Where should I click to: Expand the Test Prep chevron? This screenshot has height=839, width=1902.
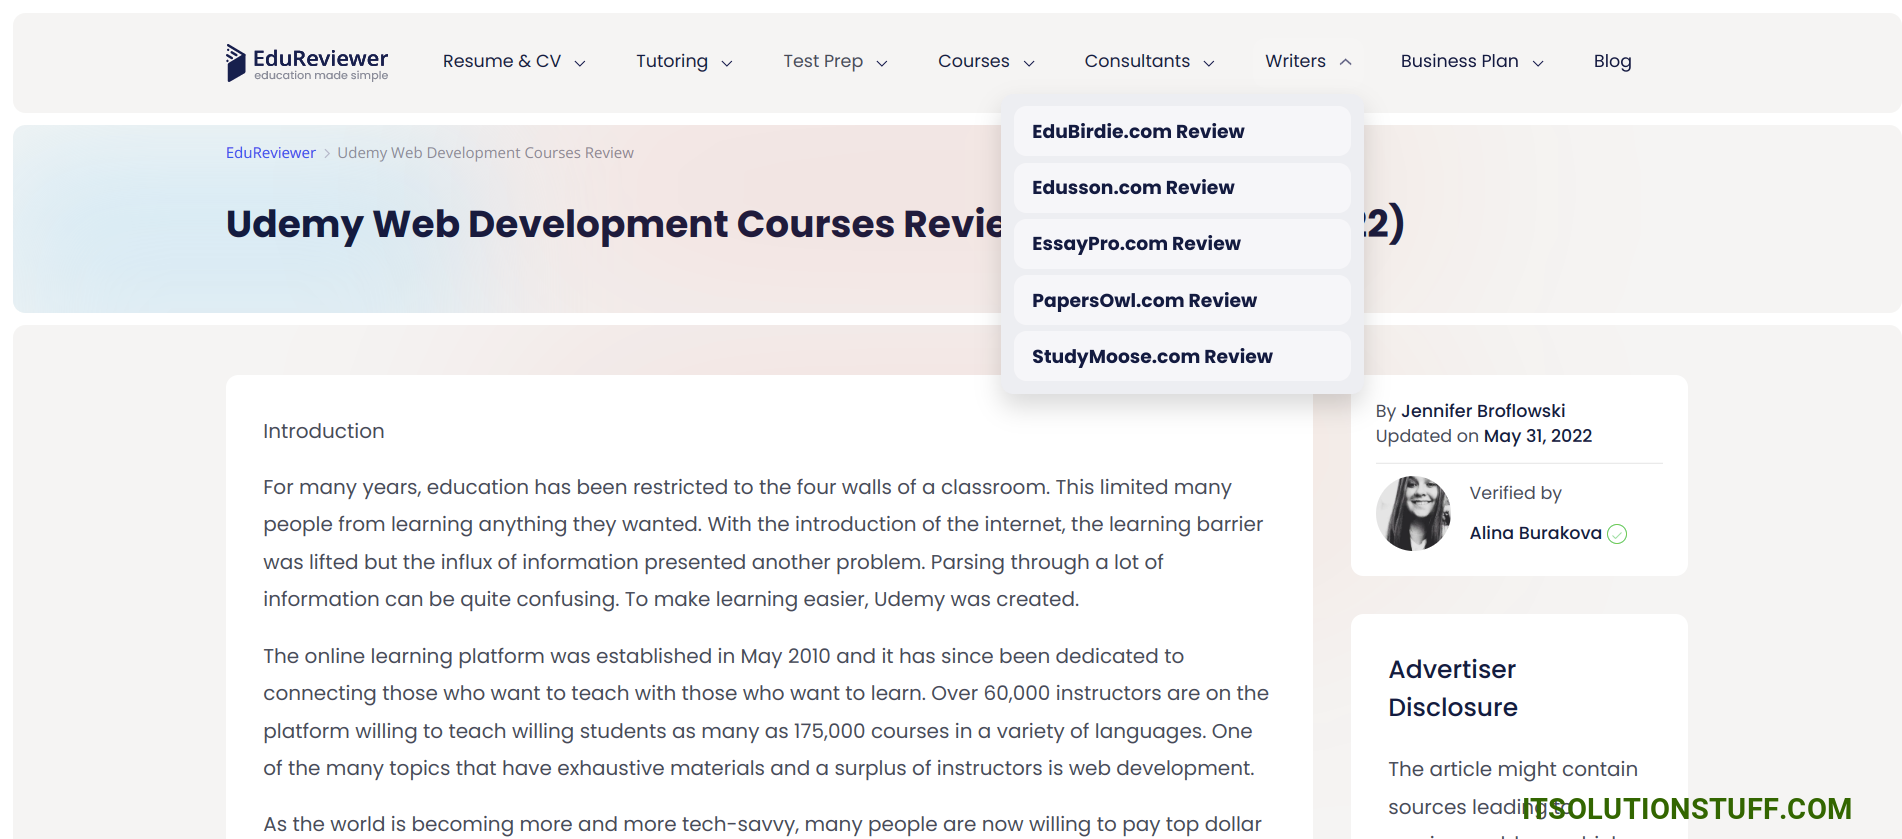click(x=882, y=63)
